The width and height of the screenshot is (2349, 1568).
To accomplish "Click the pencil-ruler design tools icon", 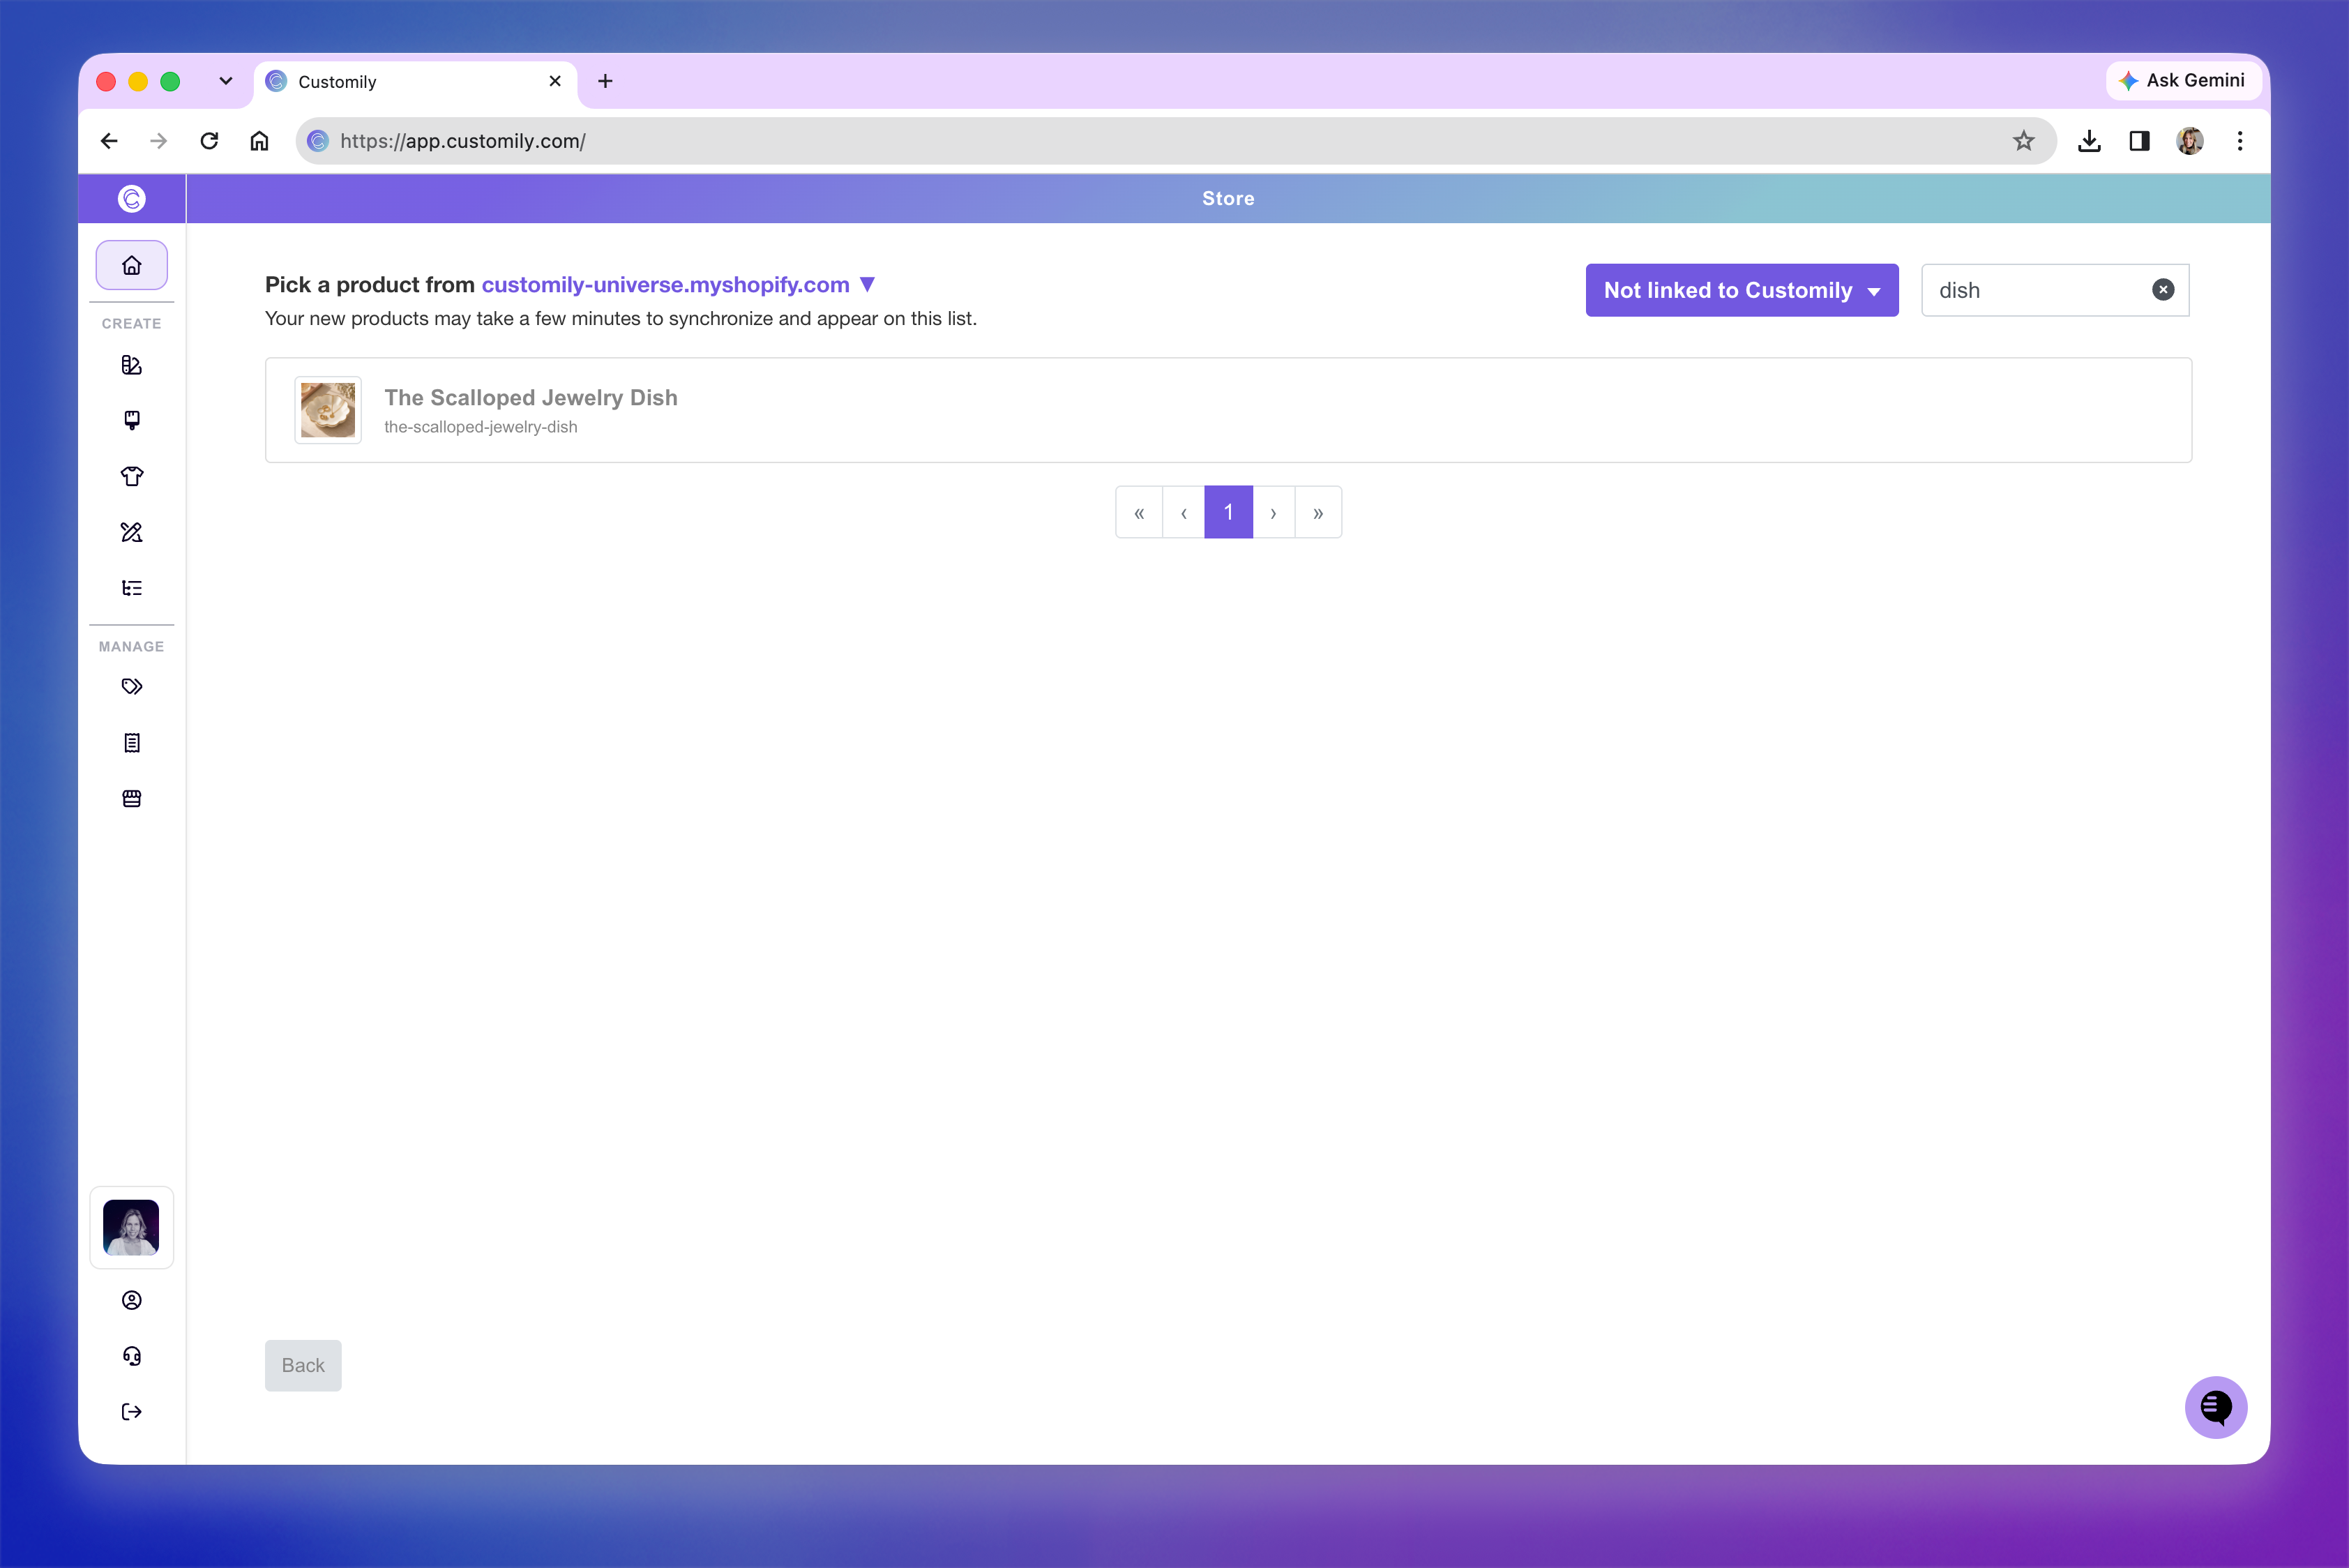I will click(131, 532).
